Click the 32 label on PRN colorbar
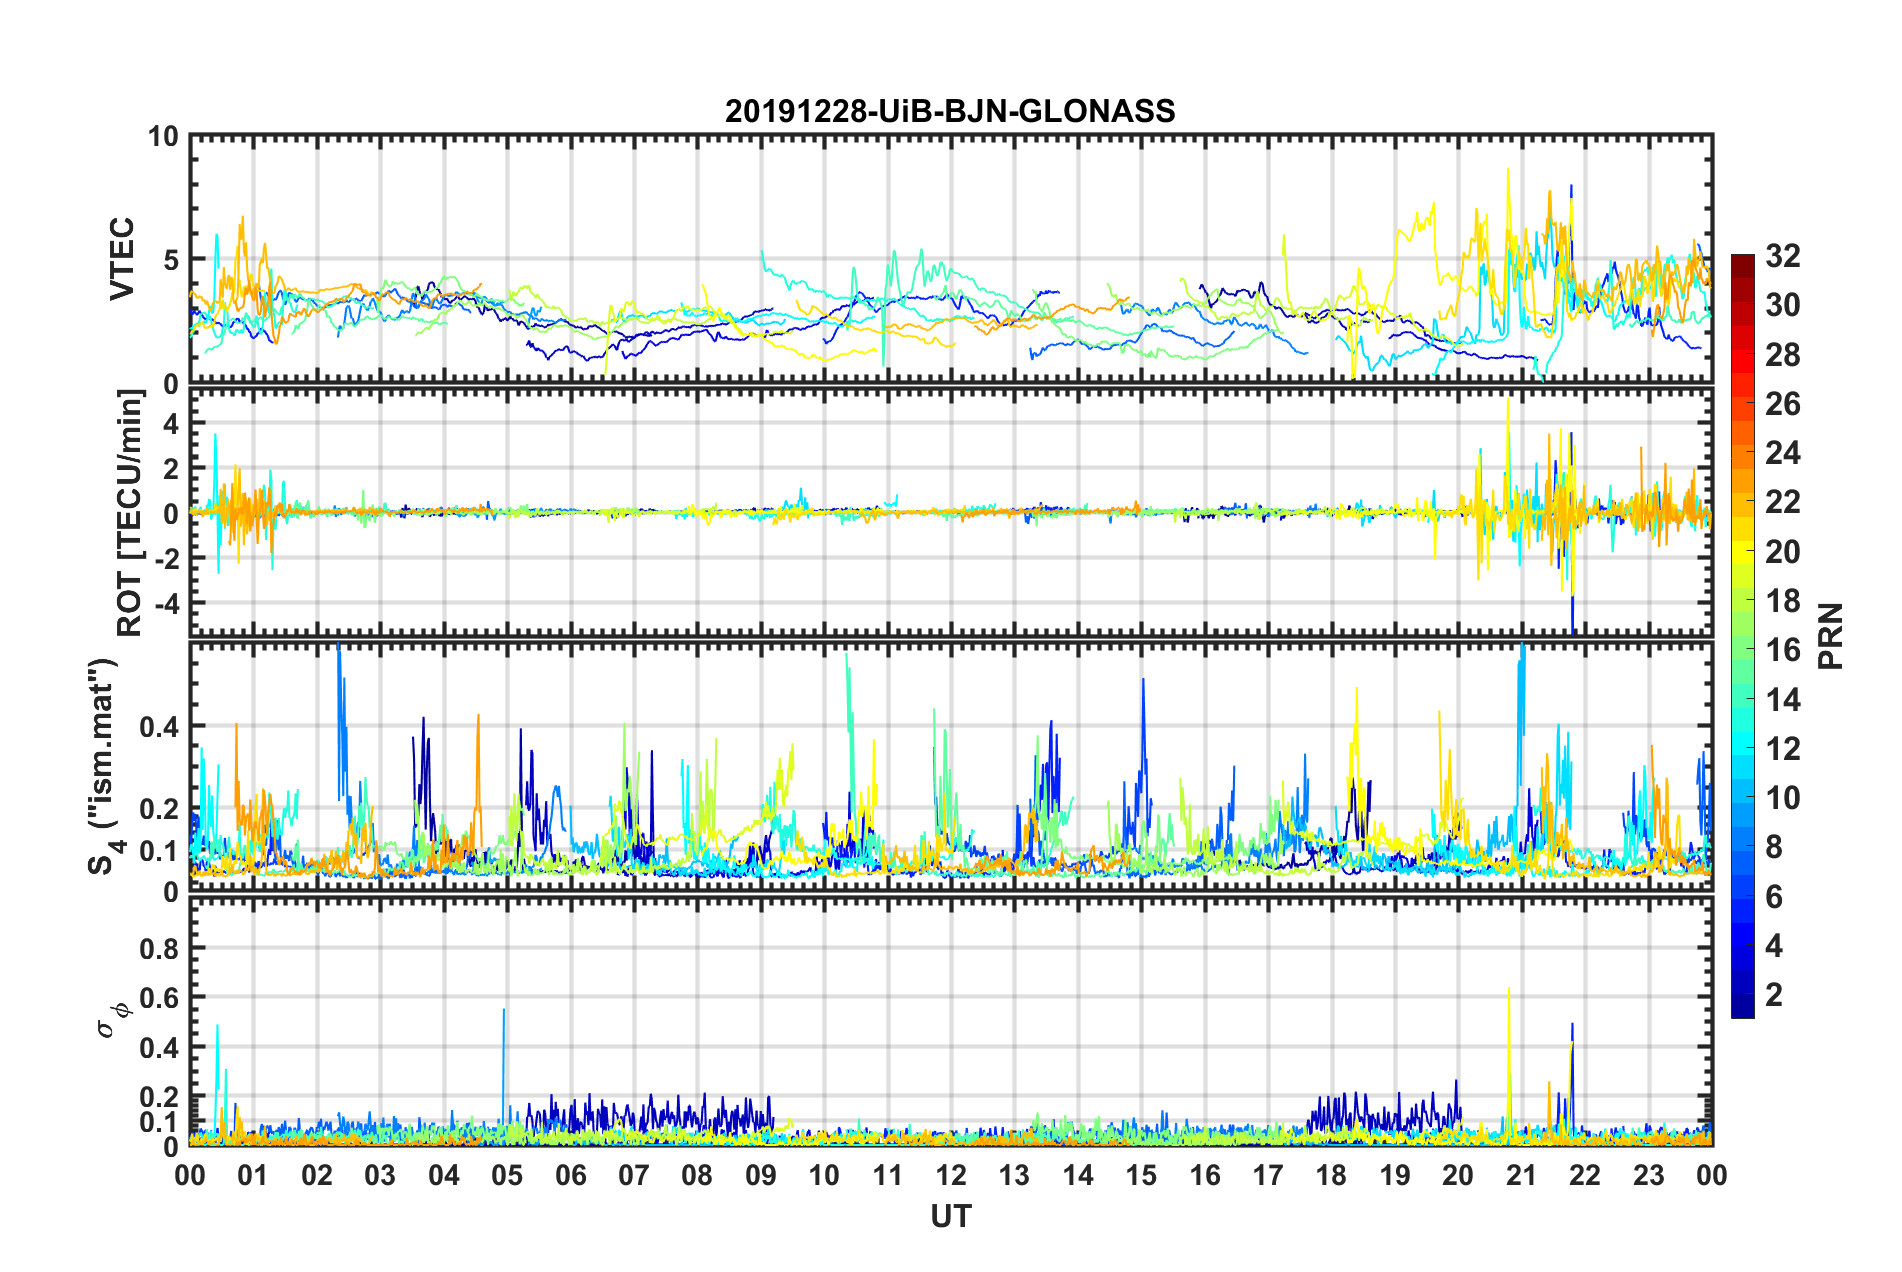Screen dimensions: 1902x1272 tap(1782, 256)
